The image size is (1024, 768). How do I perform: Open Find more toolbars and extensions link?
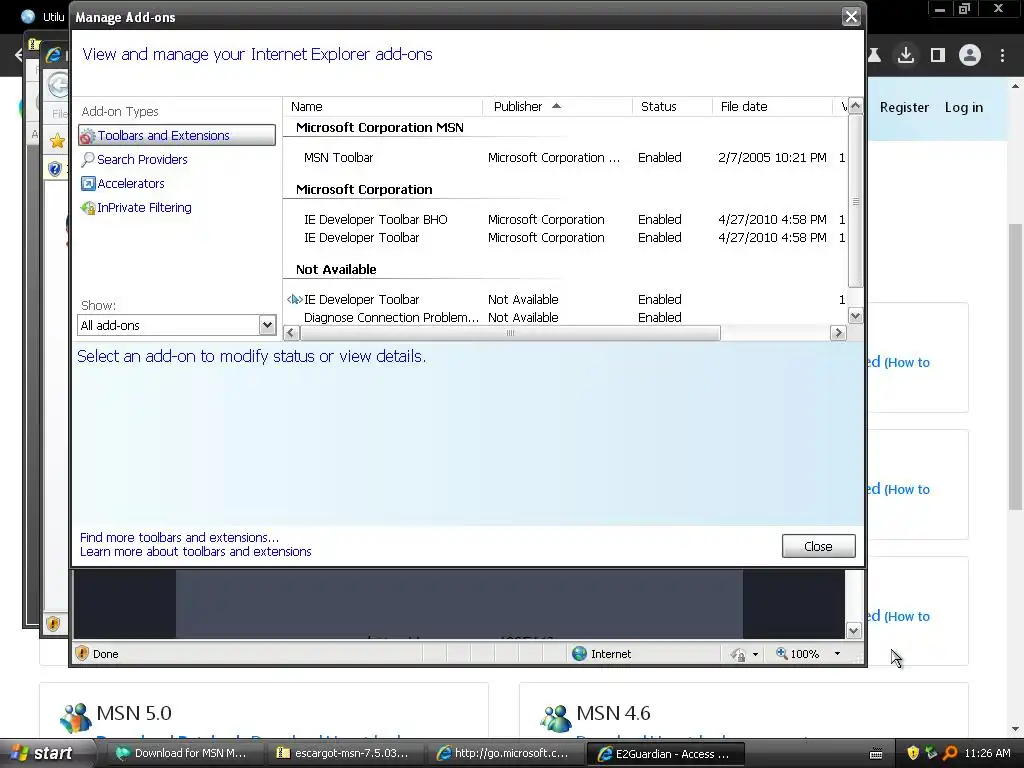(179, 537)
